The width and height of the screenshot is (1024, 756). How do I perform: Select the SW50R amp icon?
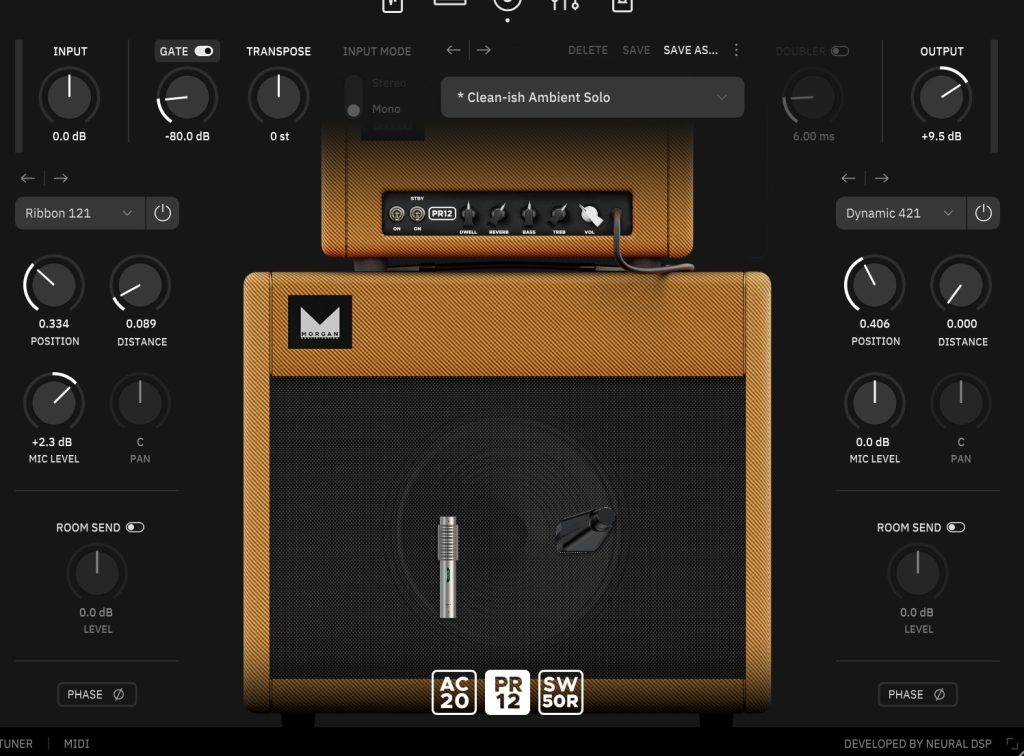click(560, 693)
